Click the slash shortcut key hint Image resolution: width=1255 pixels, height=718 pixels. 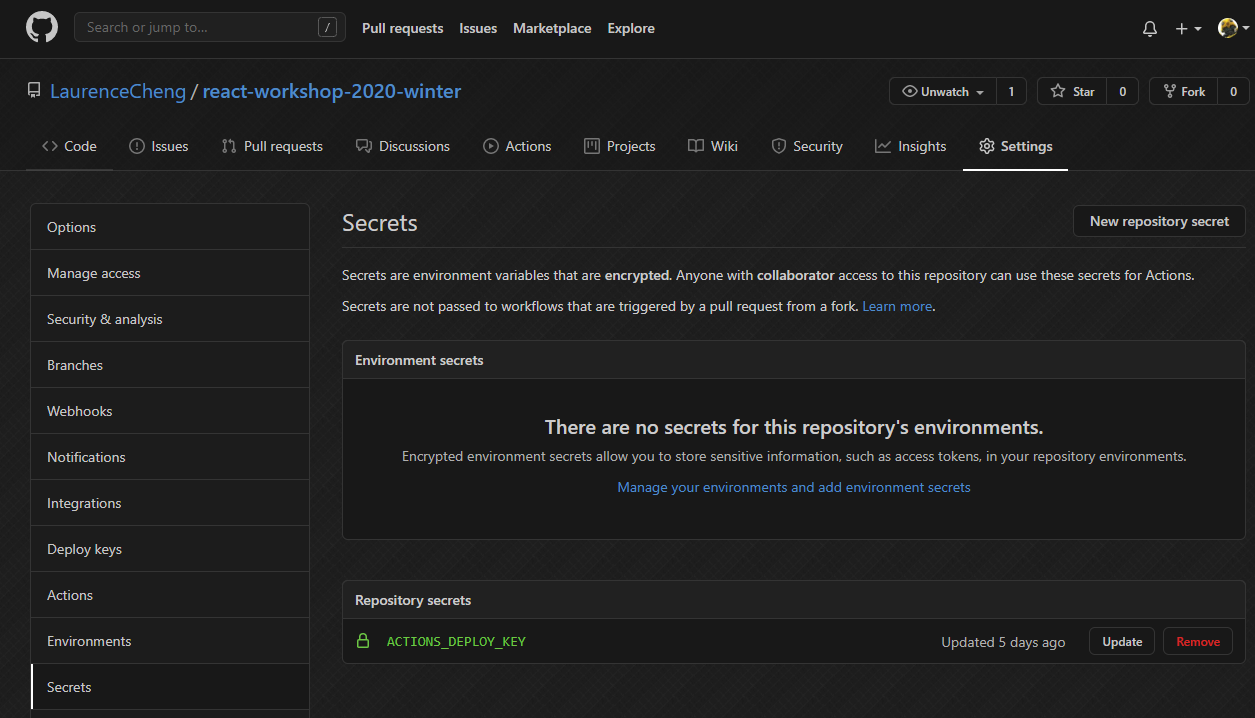click(x=327, y=28)
